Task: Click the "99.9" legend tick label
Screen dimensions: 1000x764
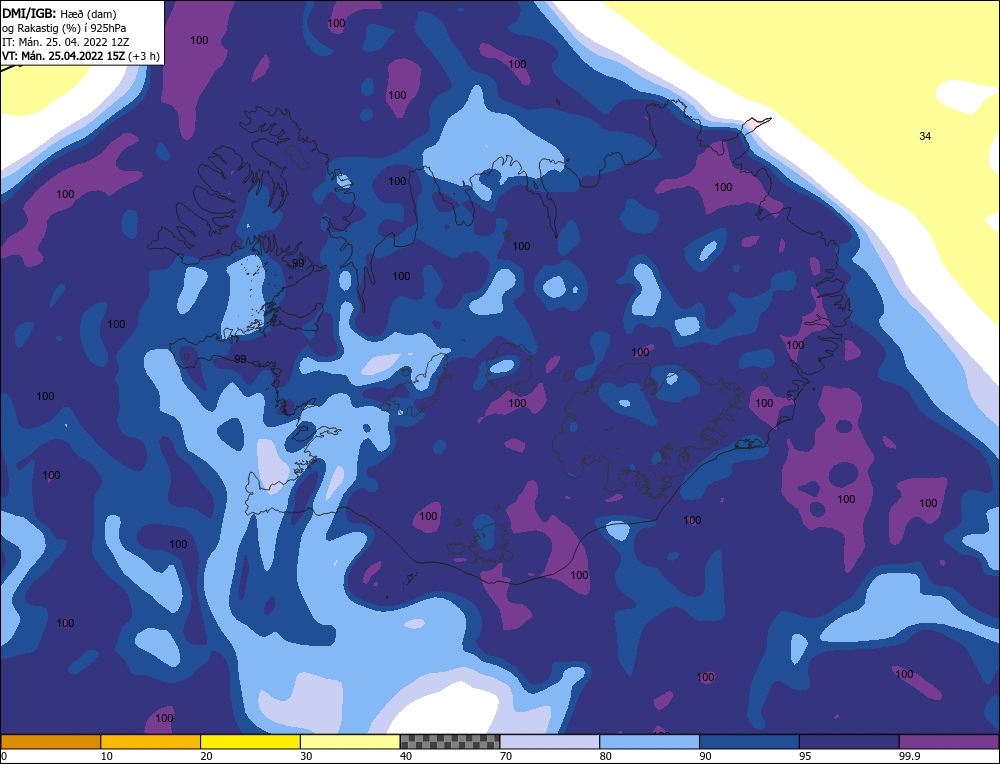Action: (x=909, y=756)
